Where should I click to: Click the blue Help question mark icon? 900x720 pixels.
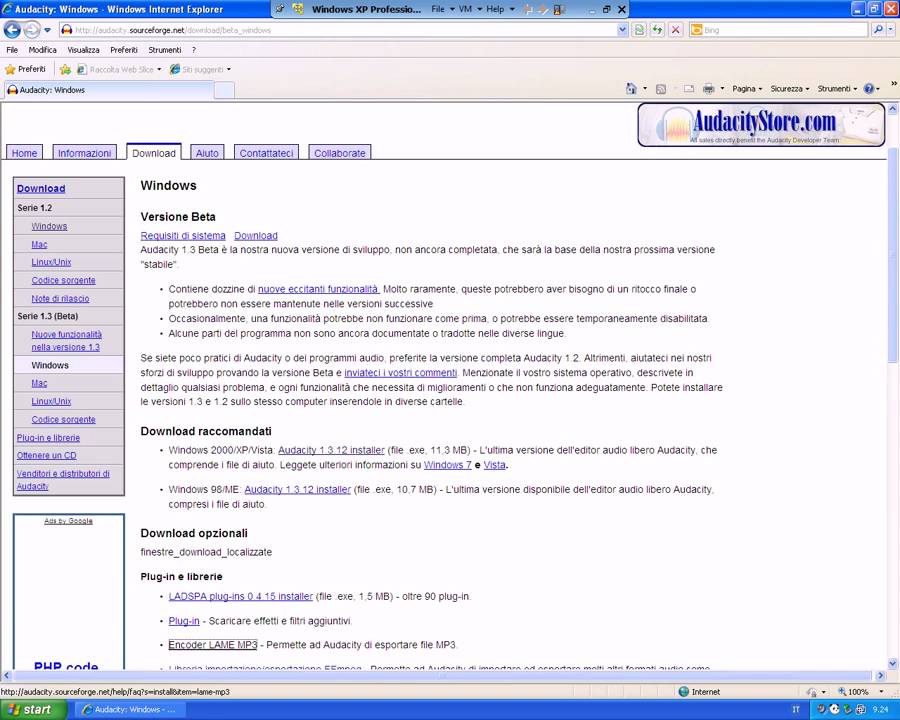[869, 88]
